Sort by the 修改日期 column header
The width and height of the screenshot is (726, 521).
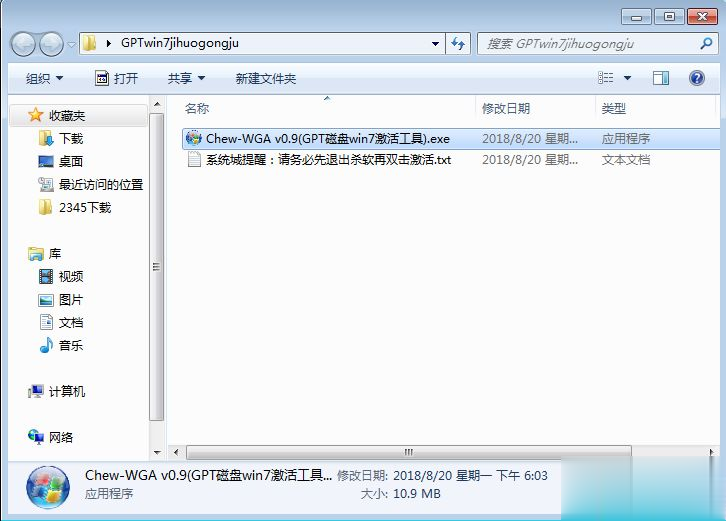(506, 108)
